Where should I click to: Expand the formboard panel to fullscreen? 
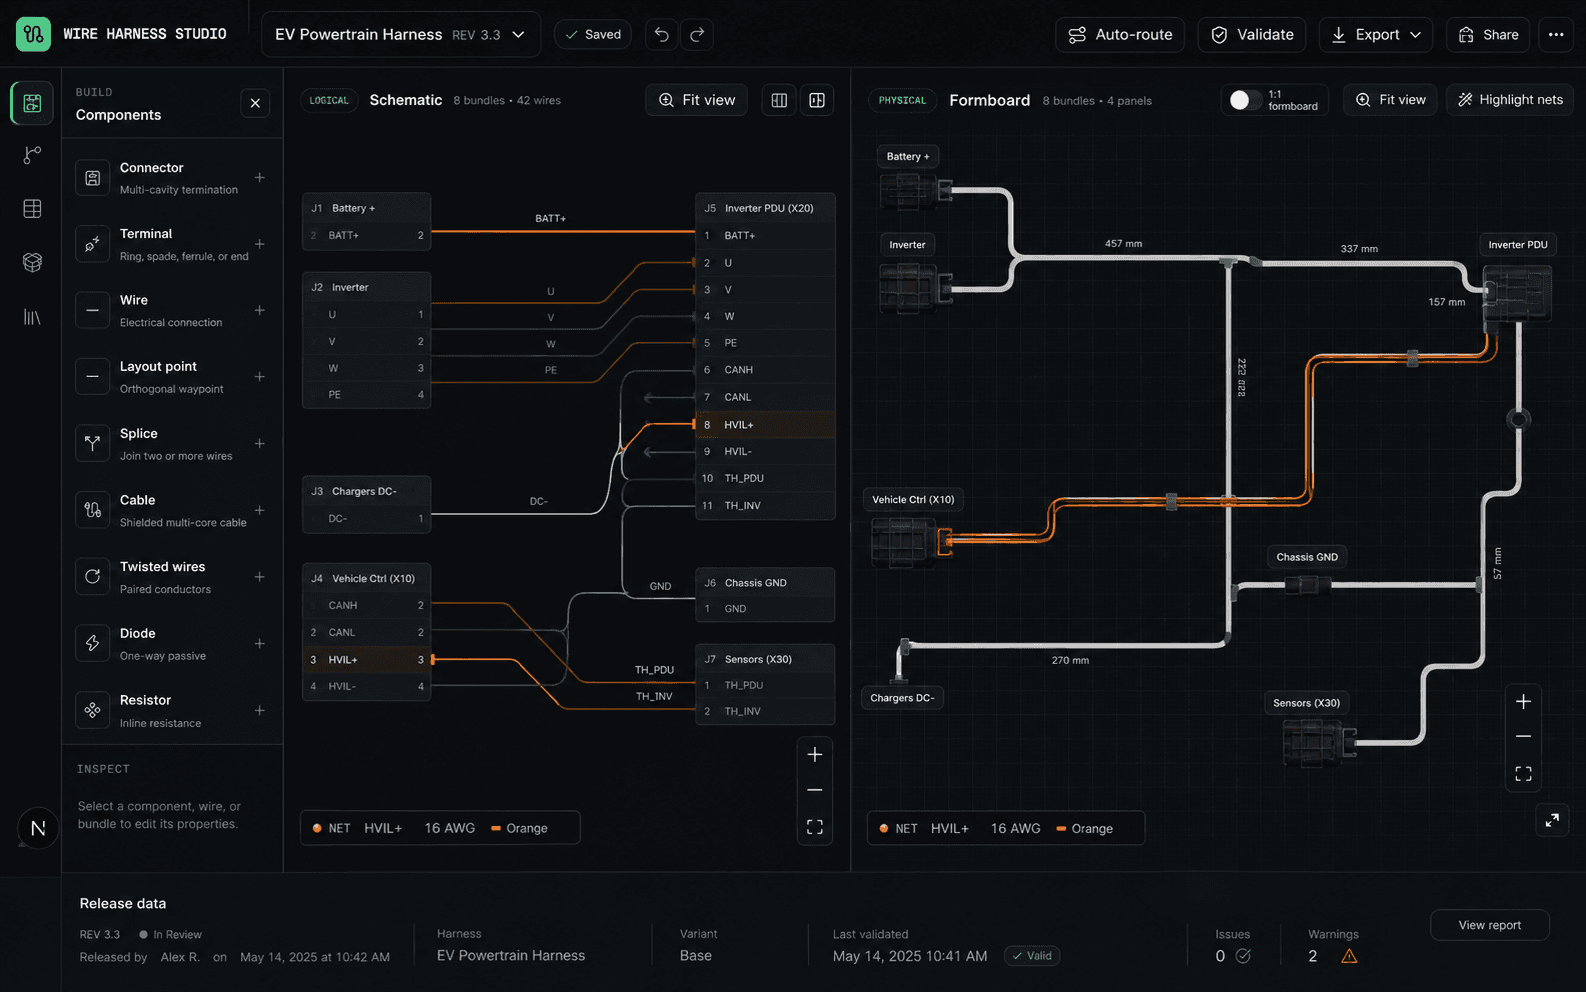[1552, 820]
